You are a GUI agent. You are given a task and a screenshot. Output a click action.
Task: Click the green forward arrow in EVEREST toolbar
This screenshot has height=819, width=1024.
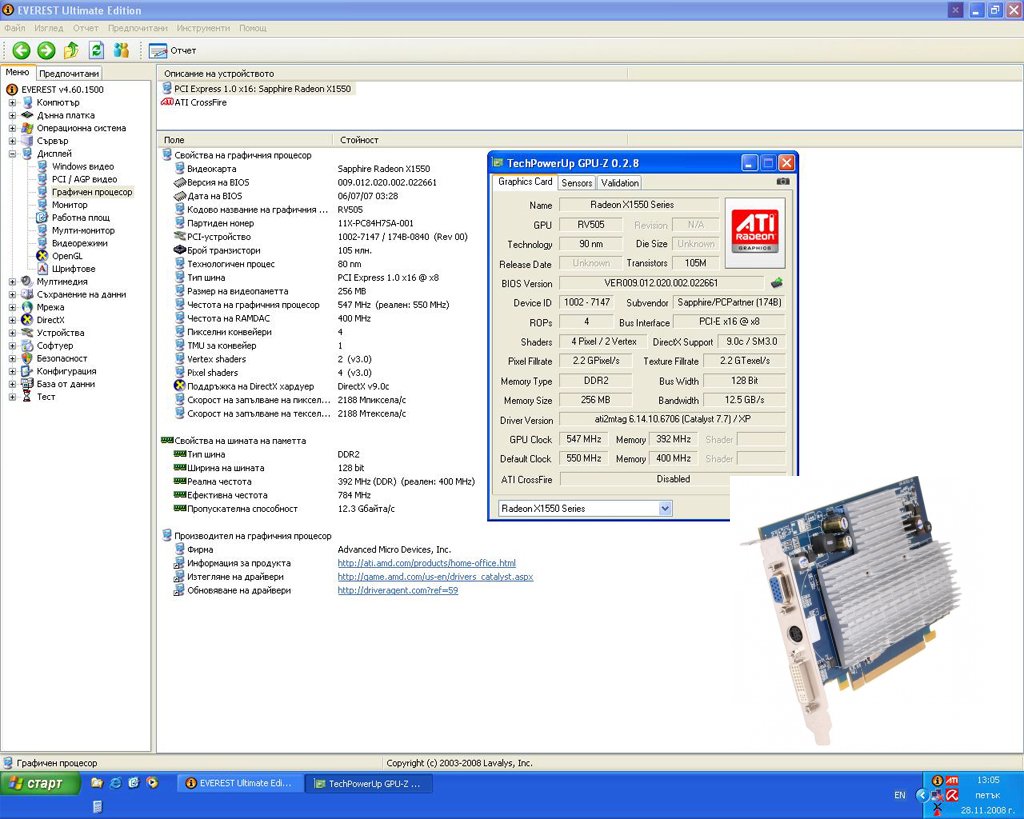point(46,50)
